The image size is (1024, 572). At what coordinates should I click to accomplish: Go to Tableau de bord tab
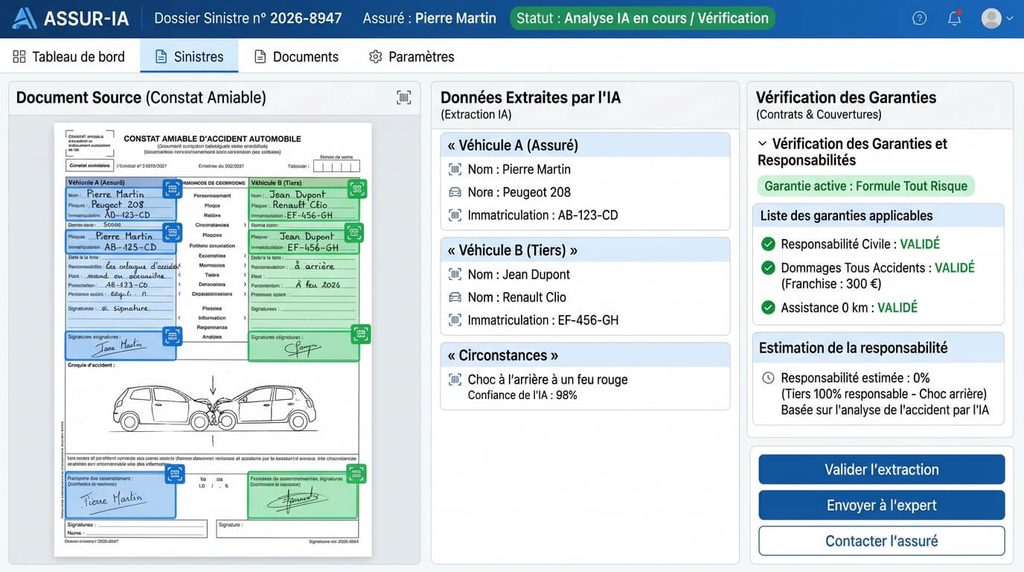coord(69,57)
